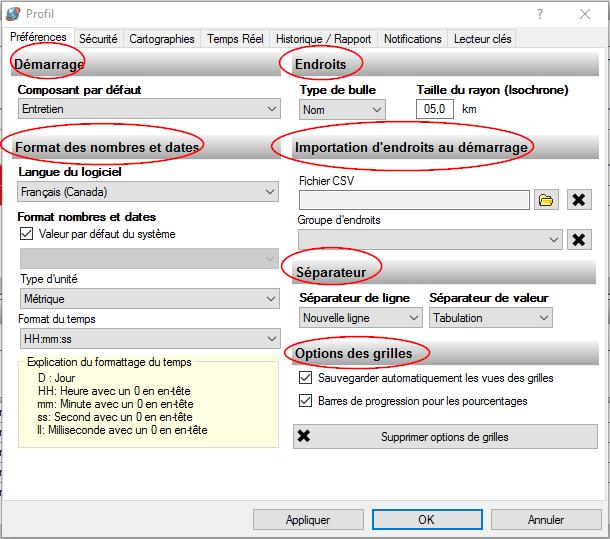Click the Appliquer button

308,520
